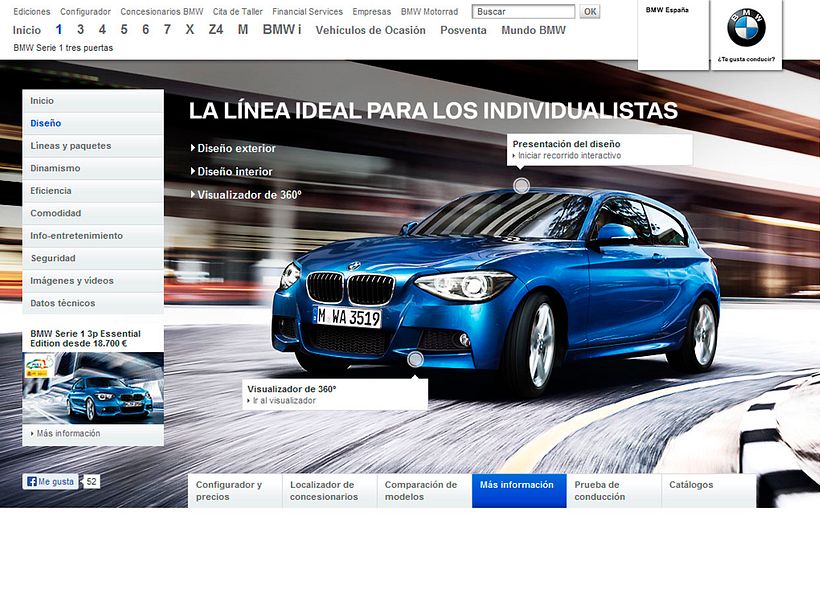820x589 pixels.
Task: Expand Visualizador de 360° link in list
Action: tap(246, 195)
